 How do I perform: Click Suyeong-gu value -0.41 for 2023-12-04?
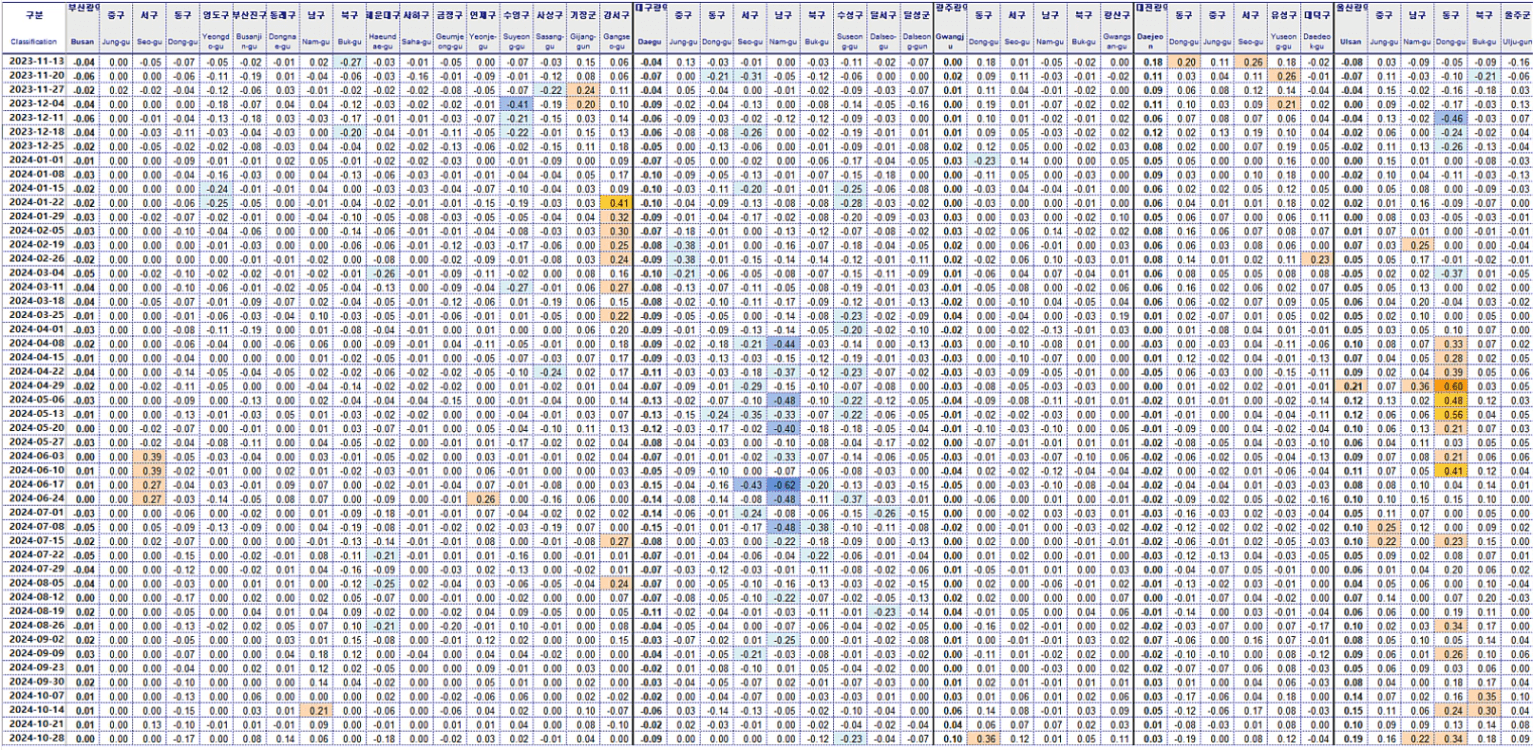click(x=518, y=103)
